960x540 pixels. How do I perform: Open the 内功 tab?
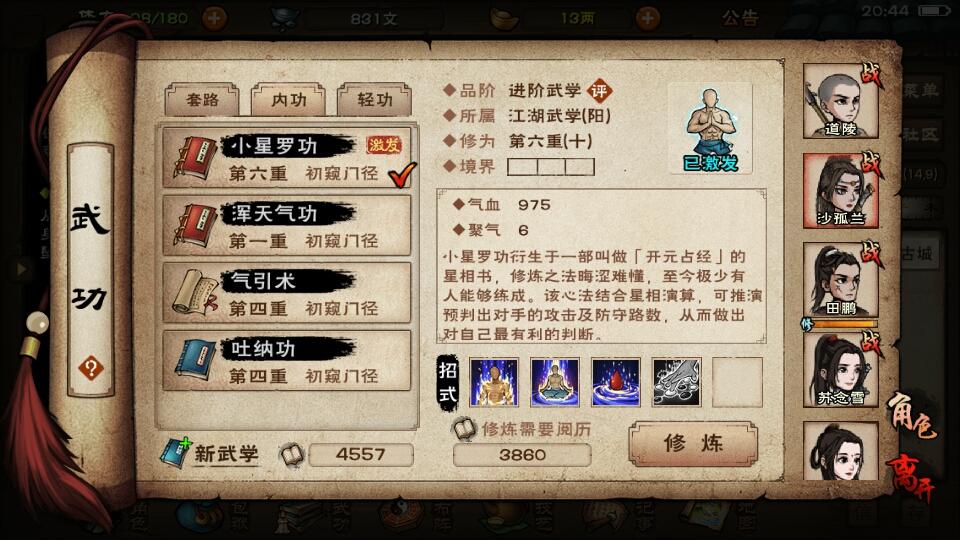coord(288,99)
